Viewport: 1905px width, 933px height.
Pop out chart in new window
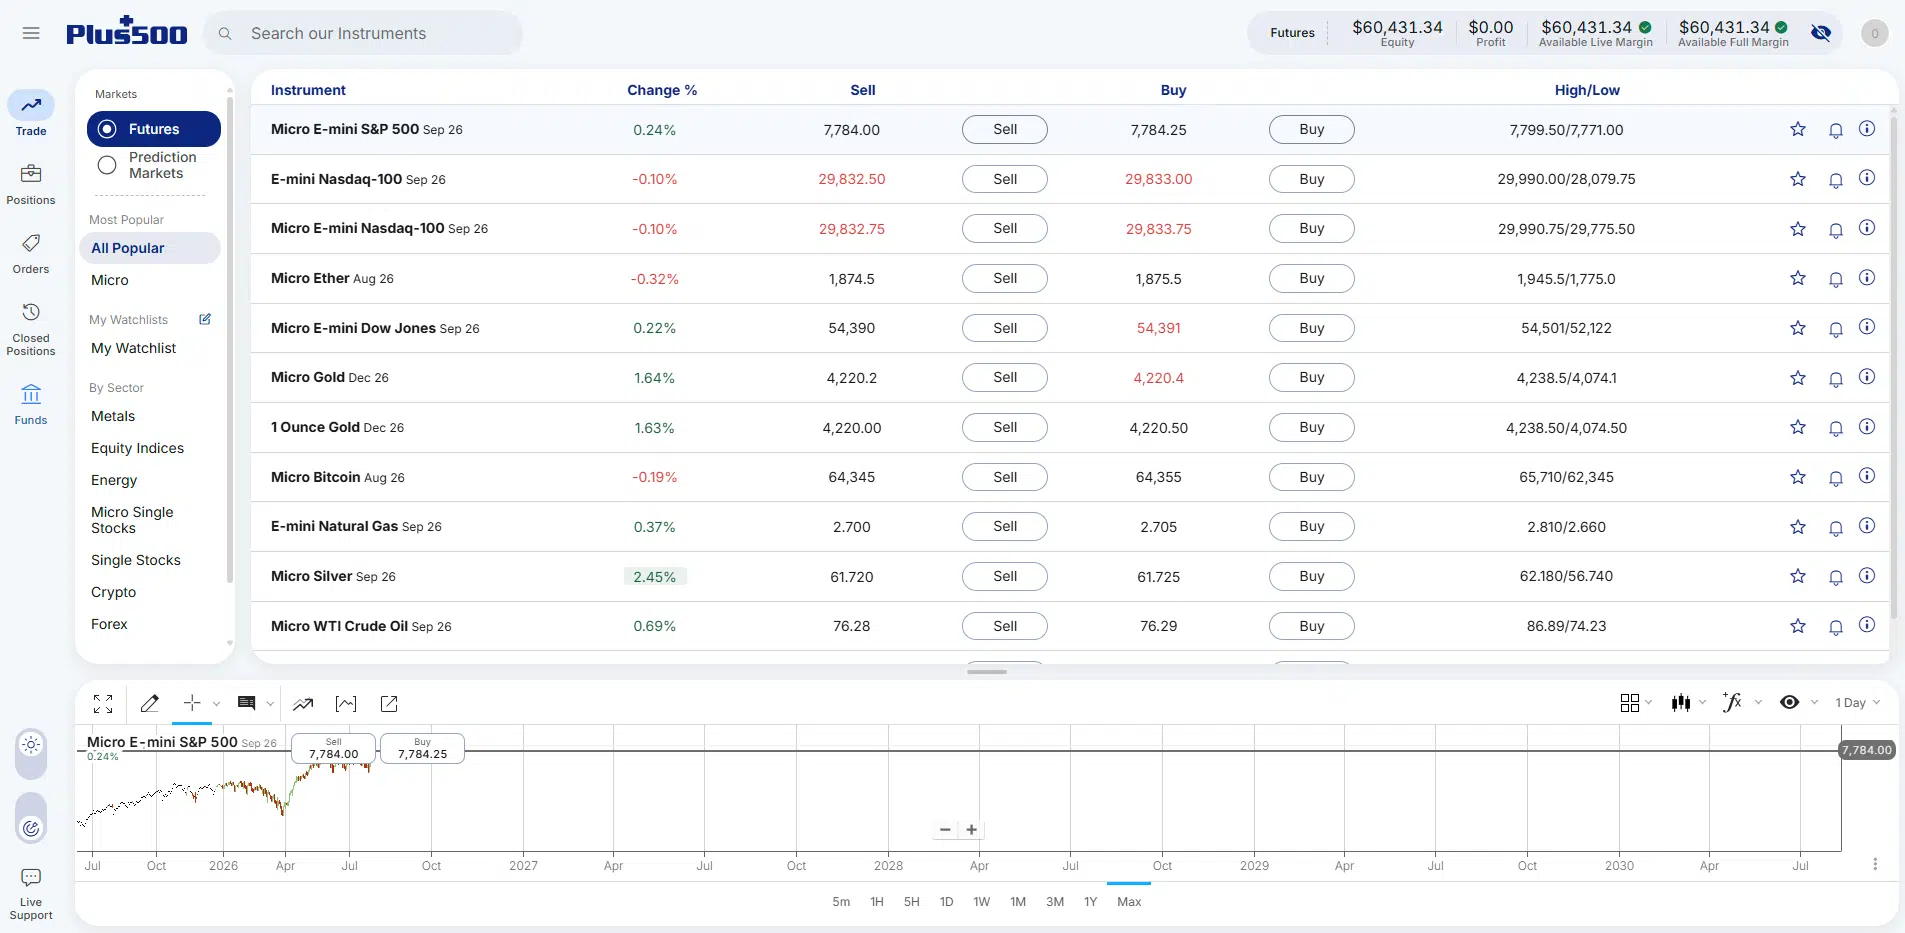[389, 704]
